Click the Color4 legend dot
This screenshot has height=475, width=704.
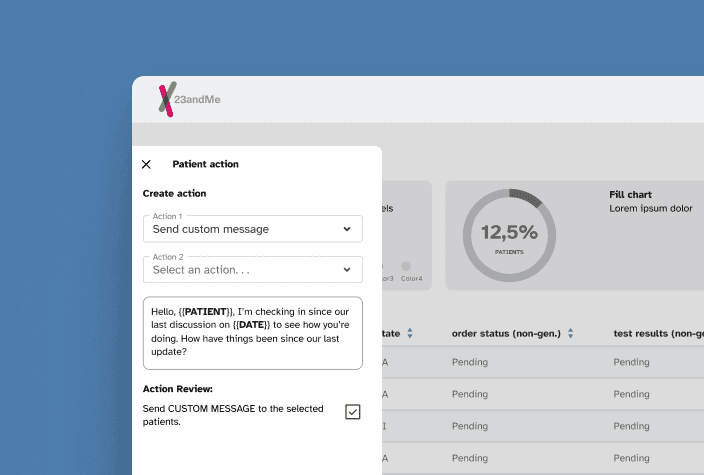pos(406,266)
